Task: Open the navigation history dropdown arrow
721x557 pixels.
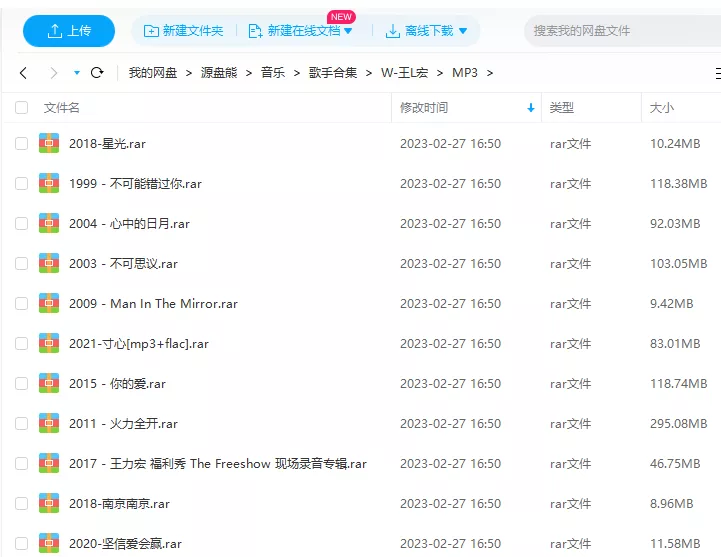Action: coord(77,73)
